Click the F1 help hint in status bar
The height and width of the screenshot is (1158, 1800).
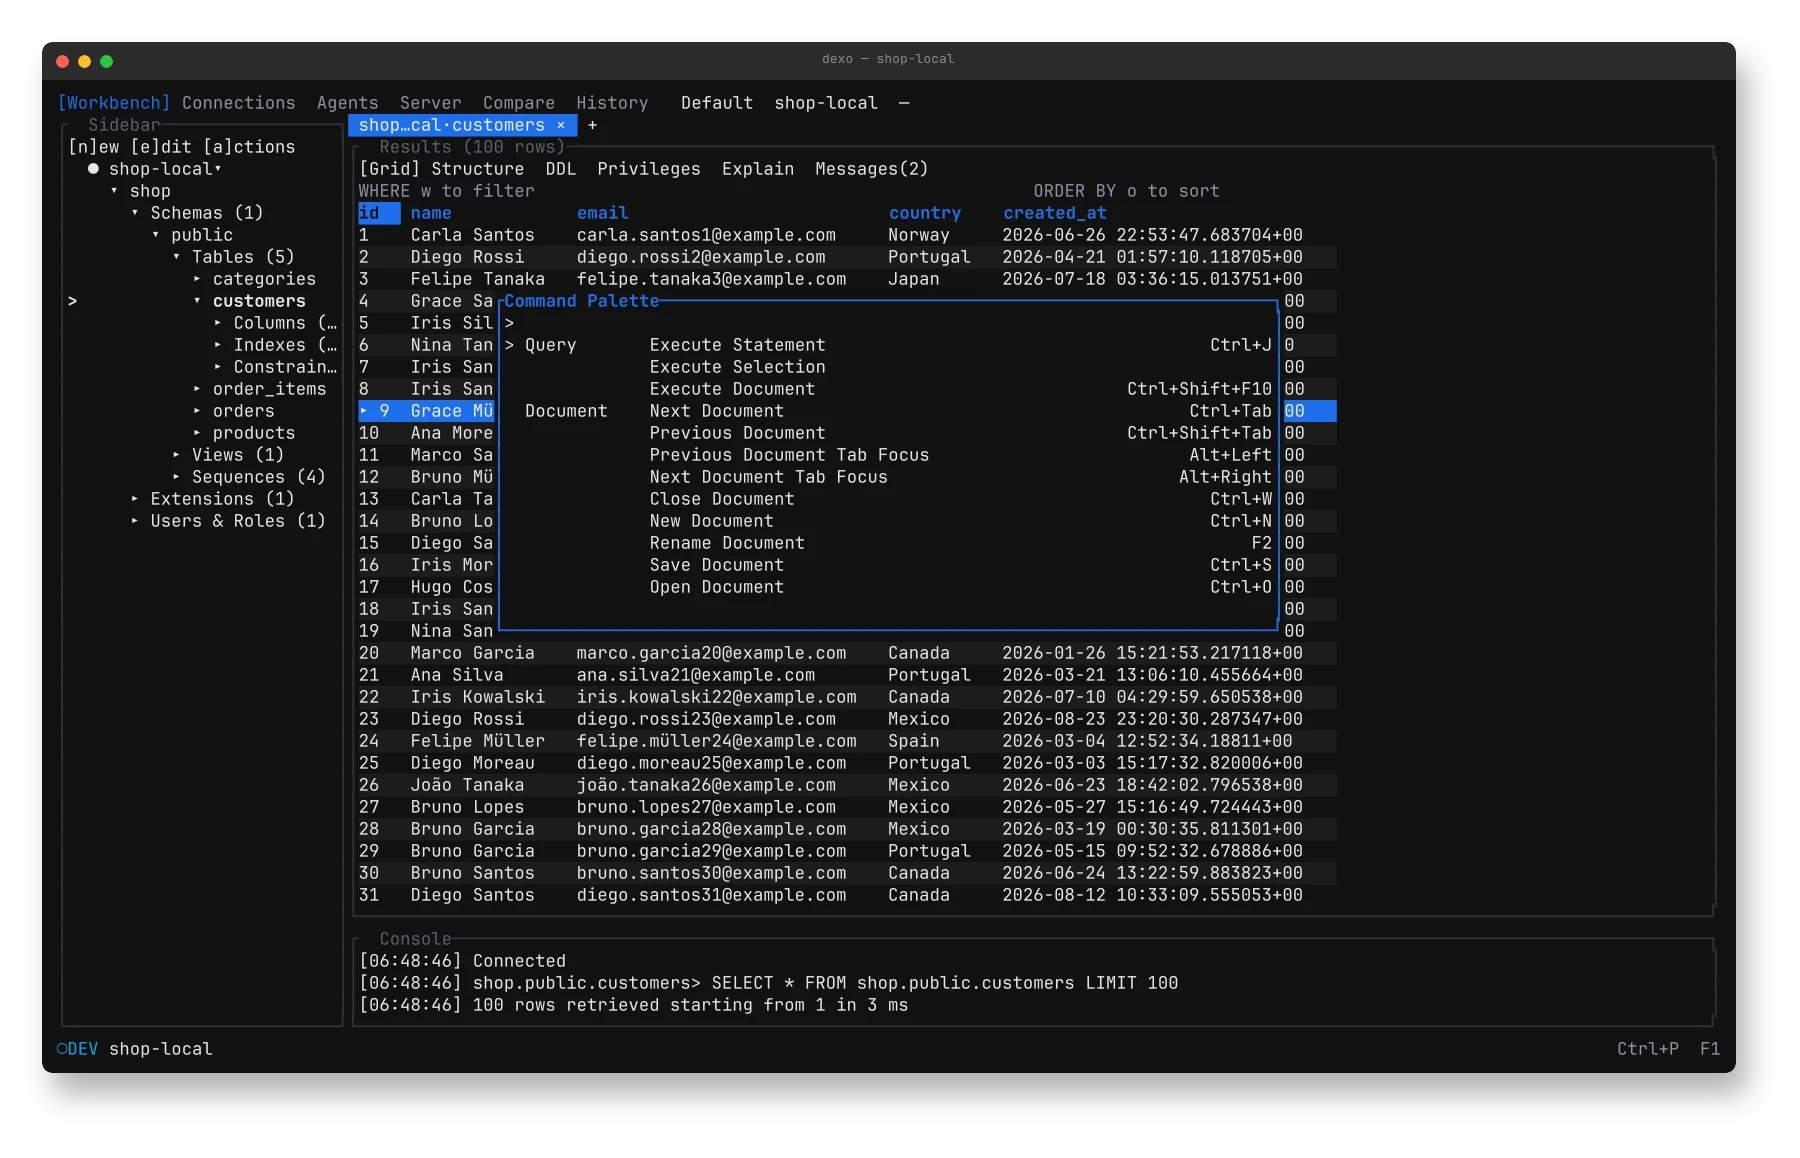(x=1709, y=1049)
